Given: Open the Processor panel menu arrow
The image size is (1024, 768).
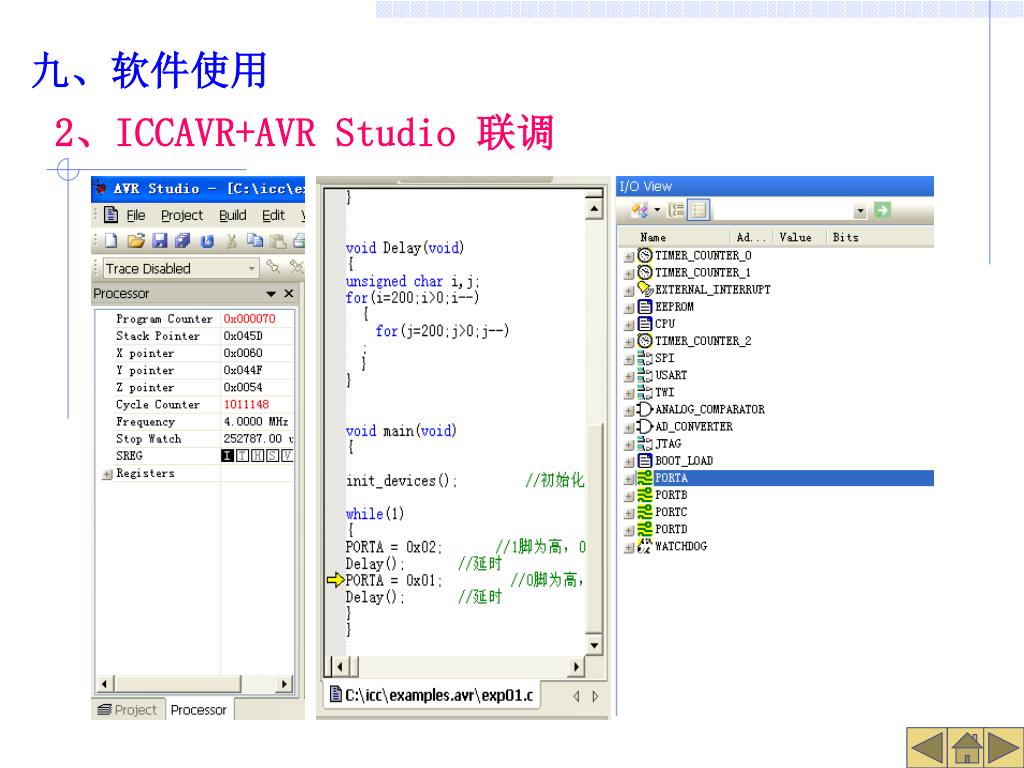Looking at the screenshot, I should click(x=271, y=295).
